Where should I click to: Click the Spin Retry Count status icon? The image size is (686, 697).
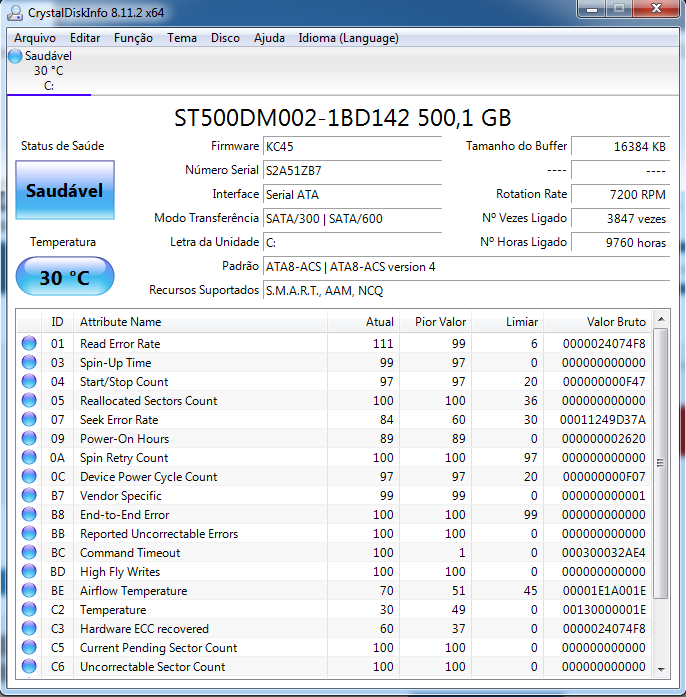[29, 457]
